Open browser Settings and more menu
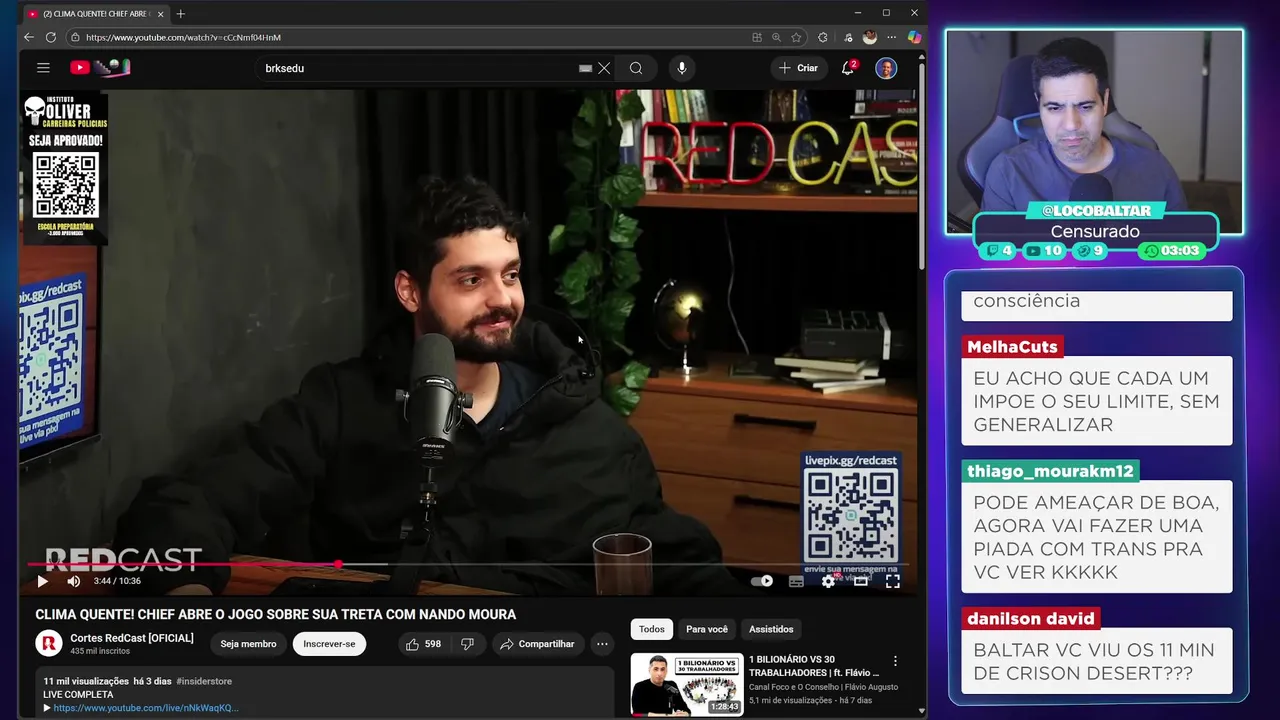Image resolution: width=1280 pixels, height=720 pixels. (891, 37)
